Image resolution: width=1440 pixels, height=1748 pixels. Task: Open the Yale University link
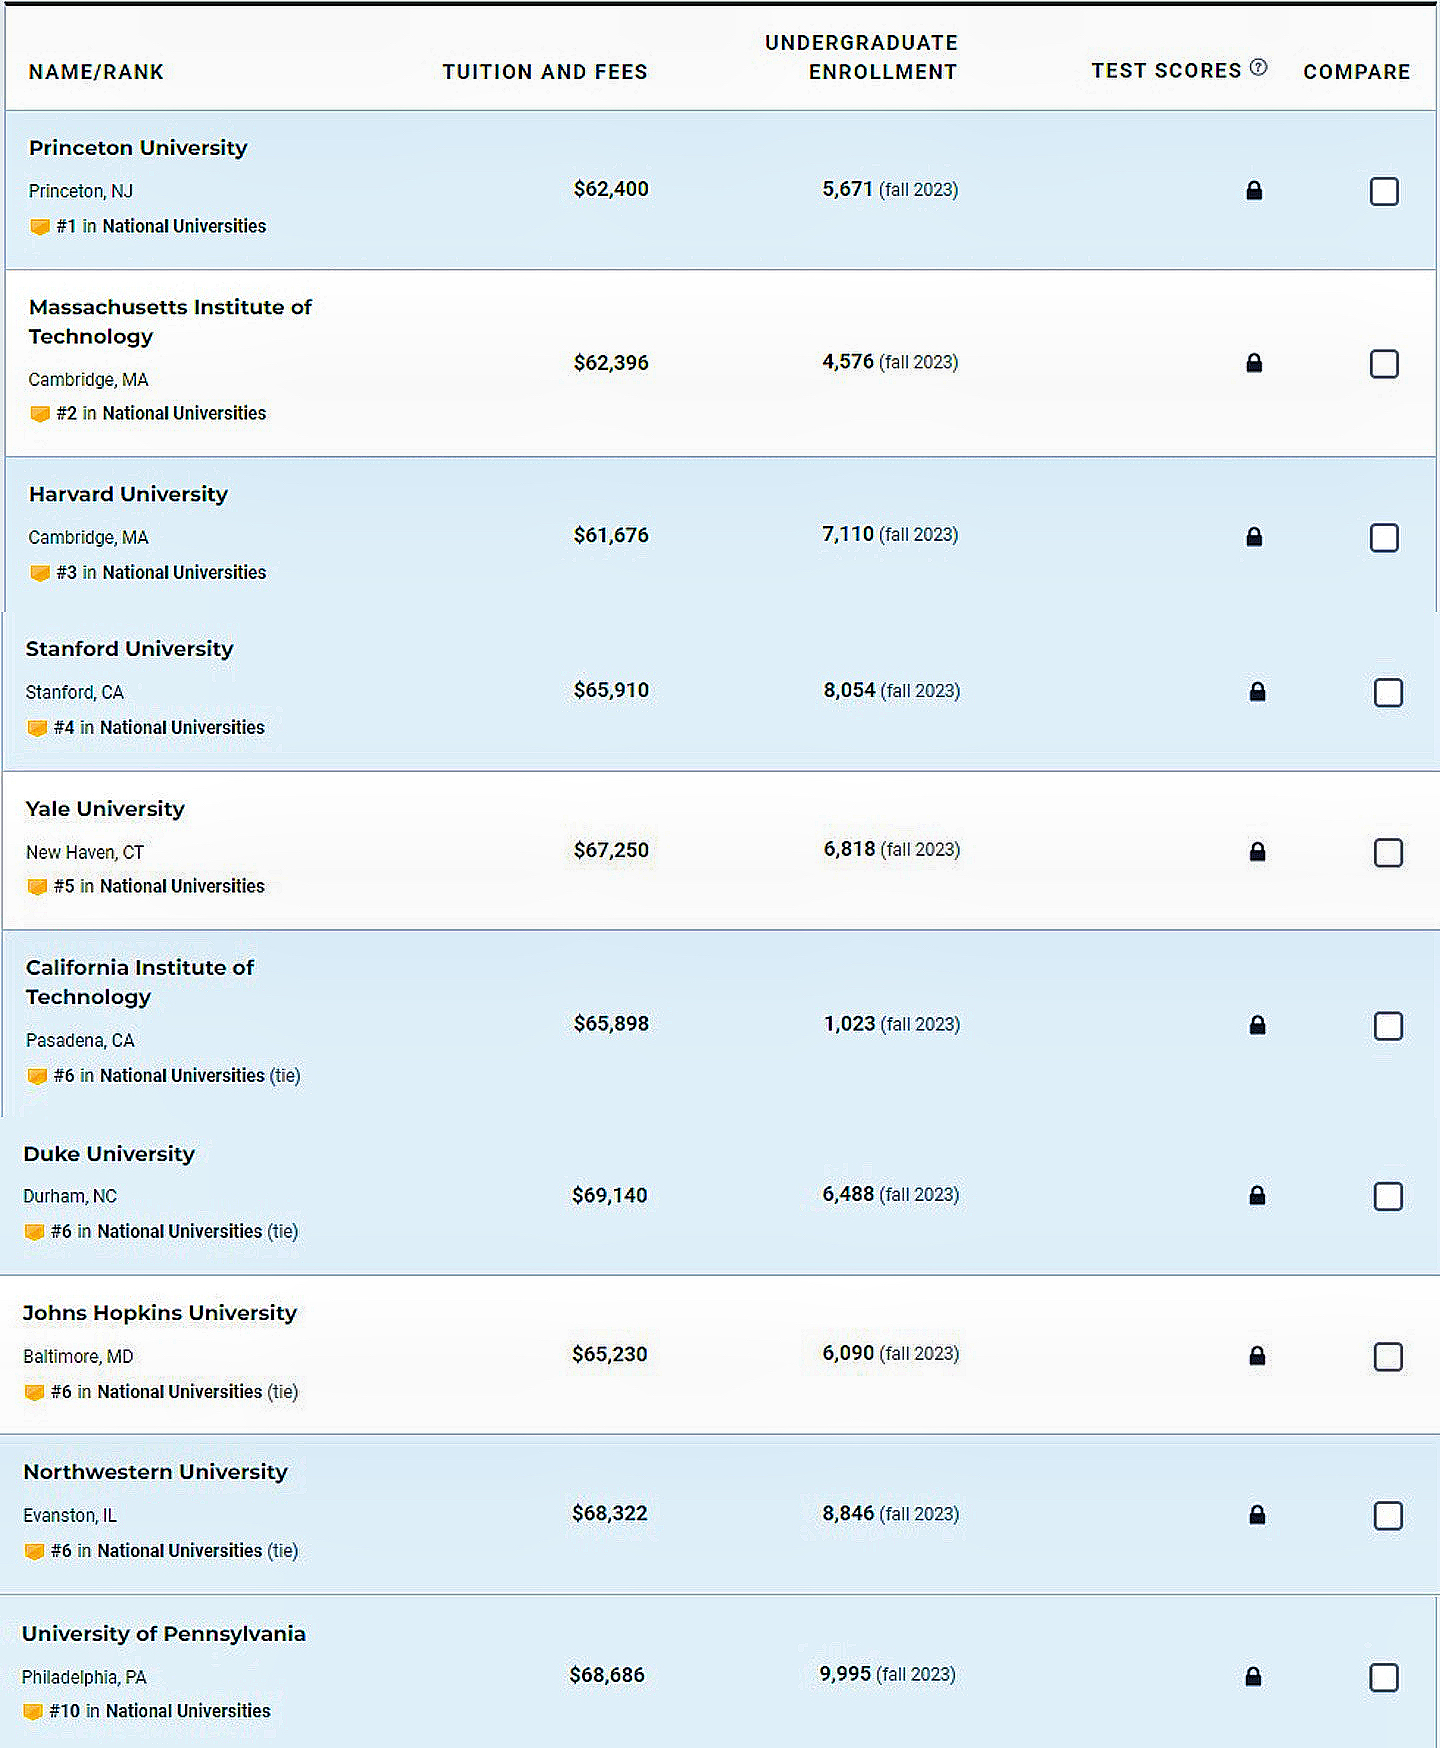pos(105,809)
